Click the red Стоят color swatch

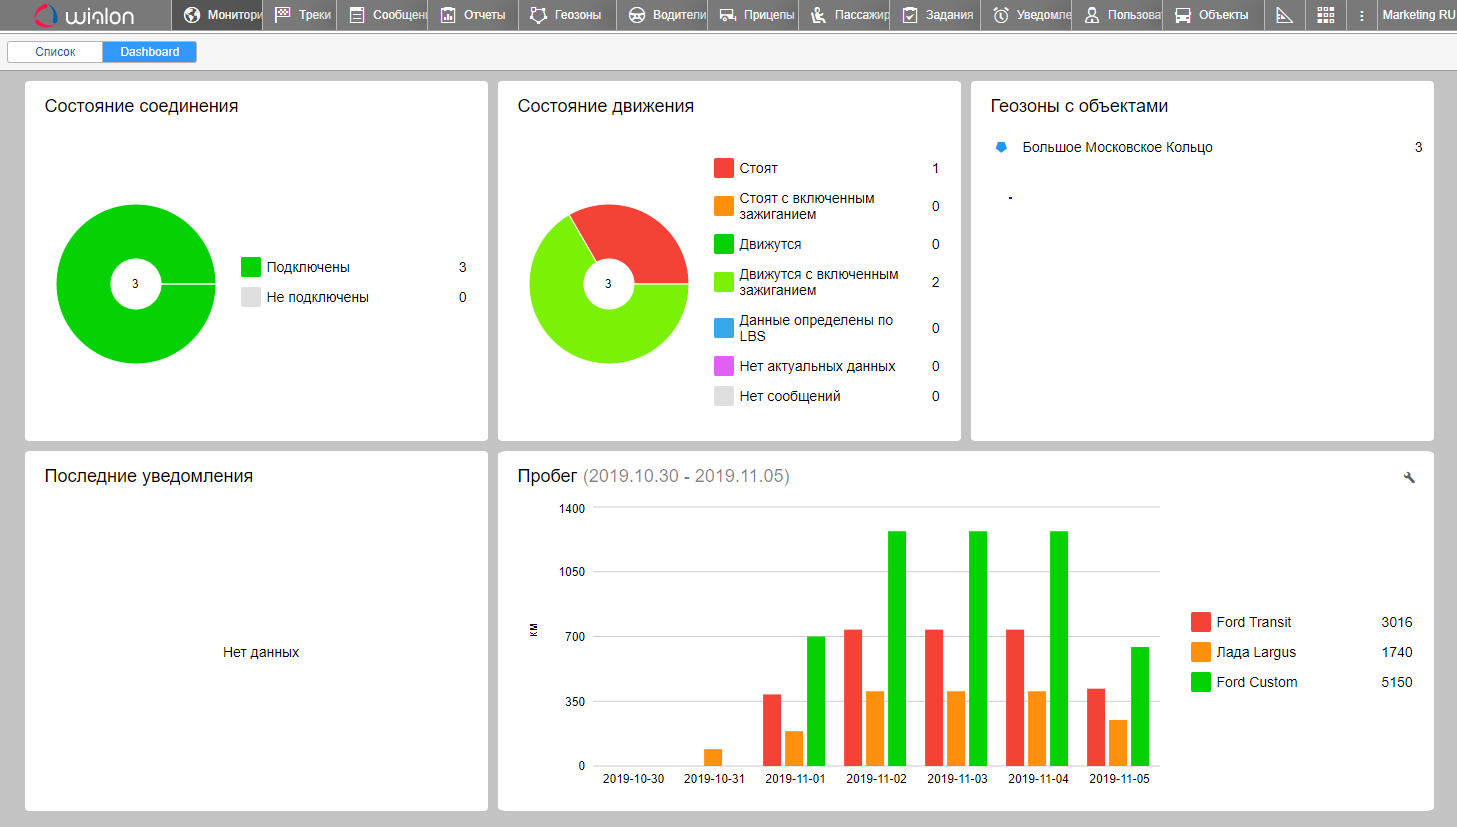724,168
